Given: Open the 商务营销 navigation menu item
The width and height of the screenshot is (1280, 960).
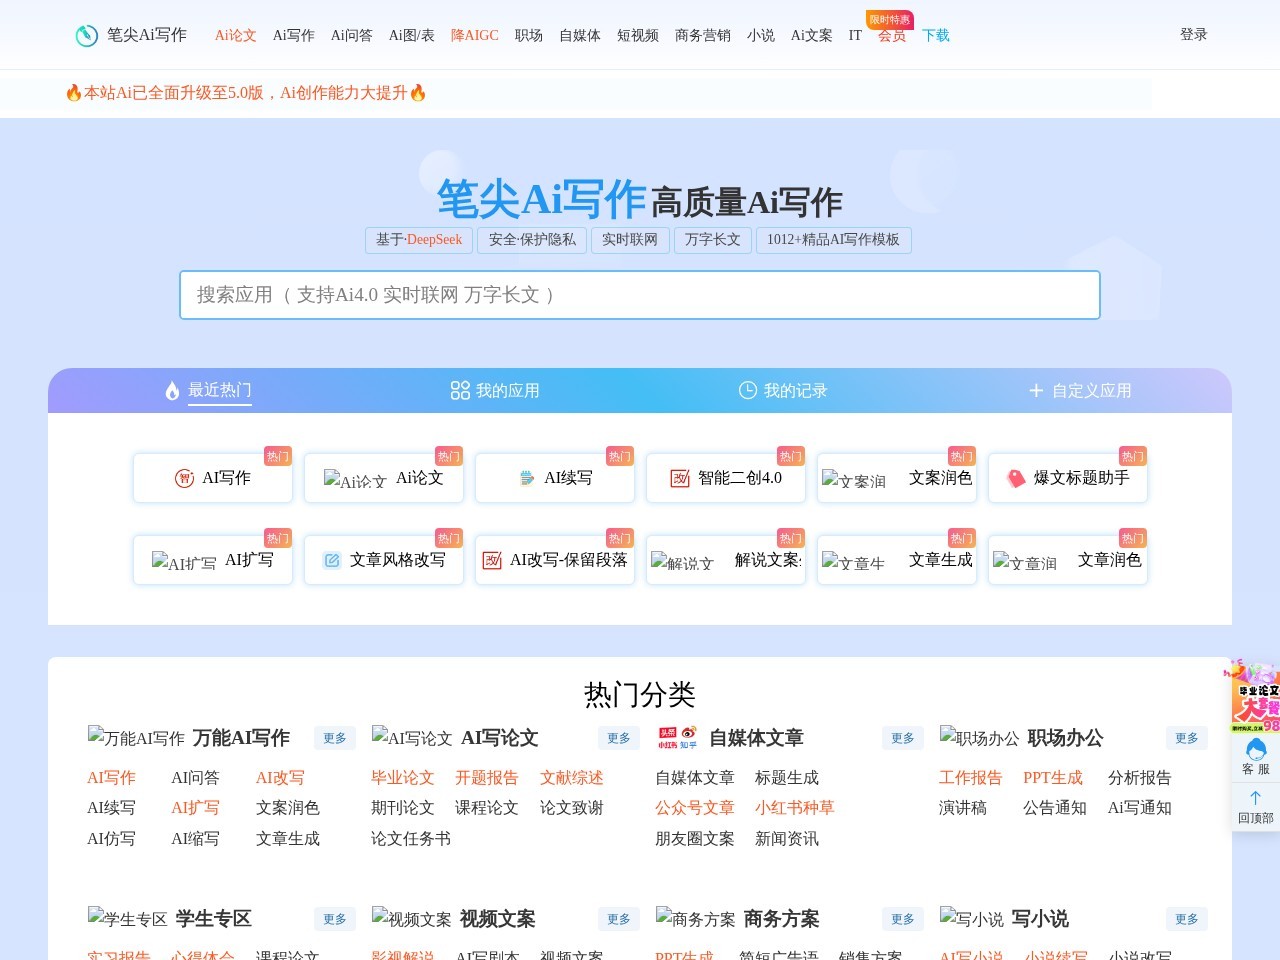Looking at the screenshot, I should pos(703,35).
